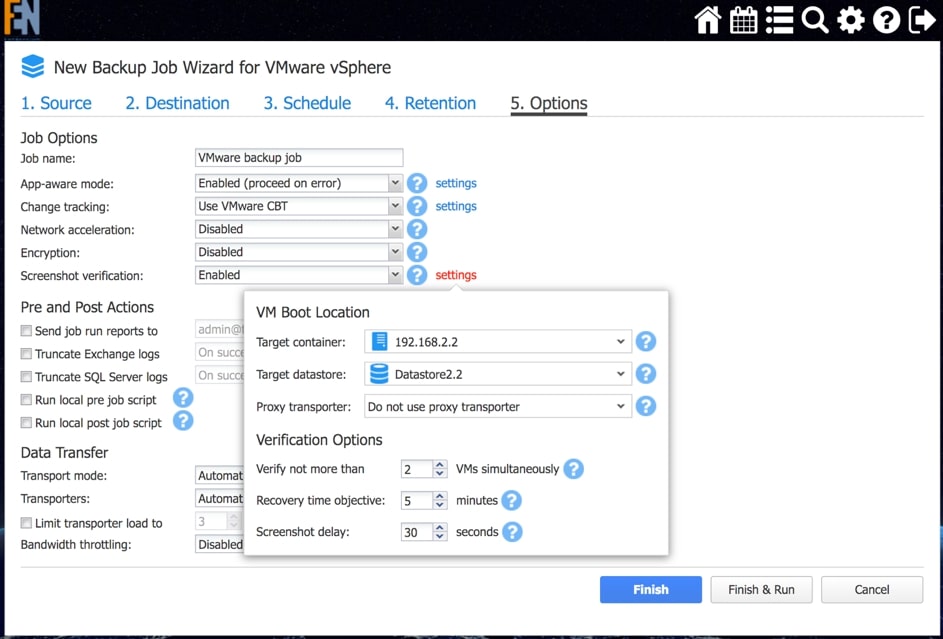Enable Send job run reports checkbox
Screen dimensions: 943x639
pyautogui.click(x=27, y=331)
